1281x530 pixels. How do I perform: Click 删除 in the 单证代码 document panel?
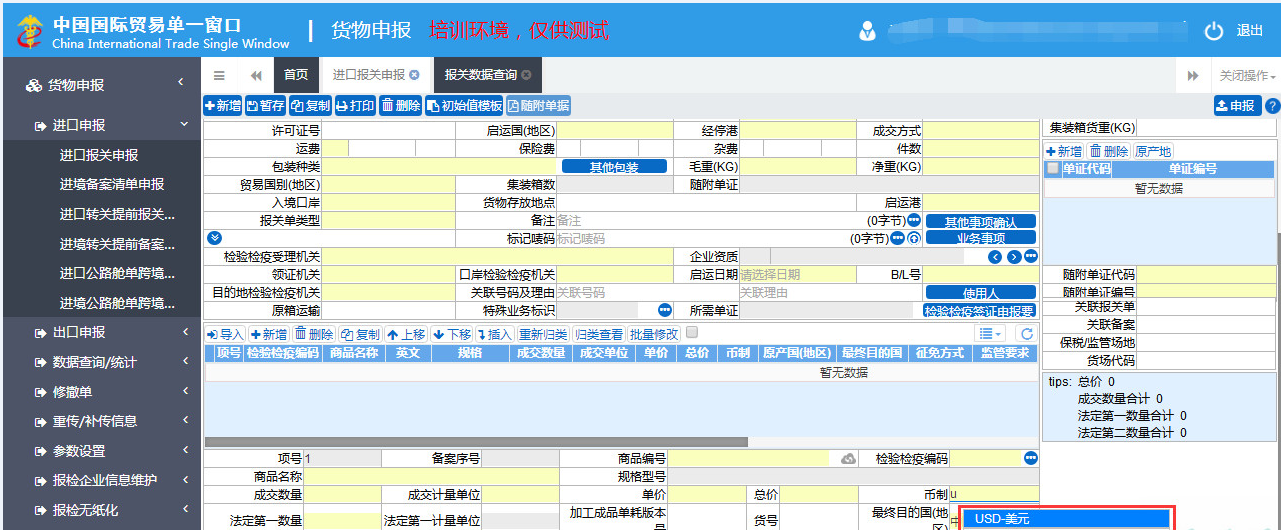pos(1109,151)
